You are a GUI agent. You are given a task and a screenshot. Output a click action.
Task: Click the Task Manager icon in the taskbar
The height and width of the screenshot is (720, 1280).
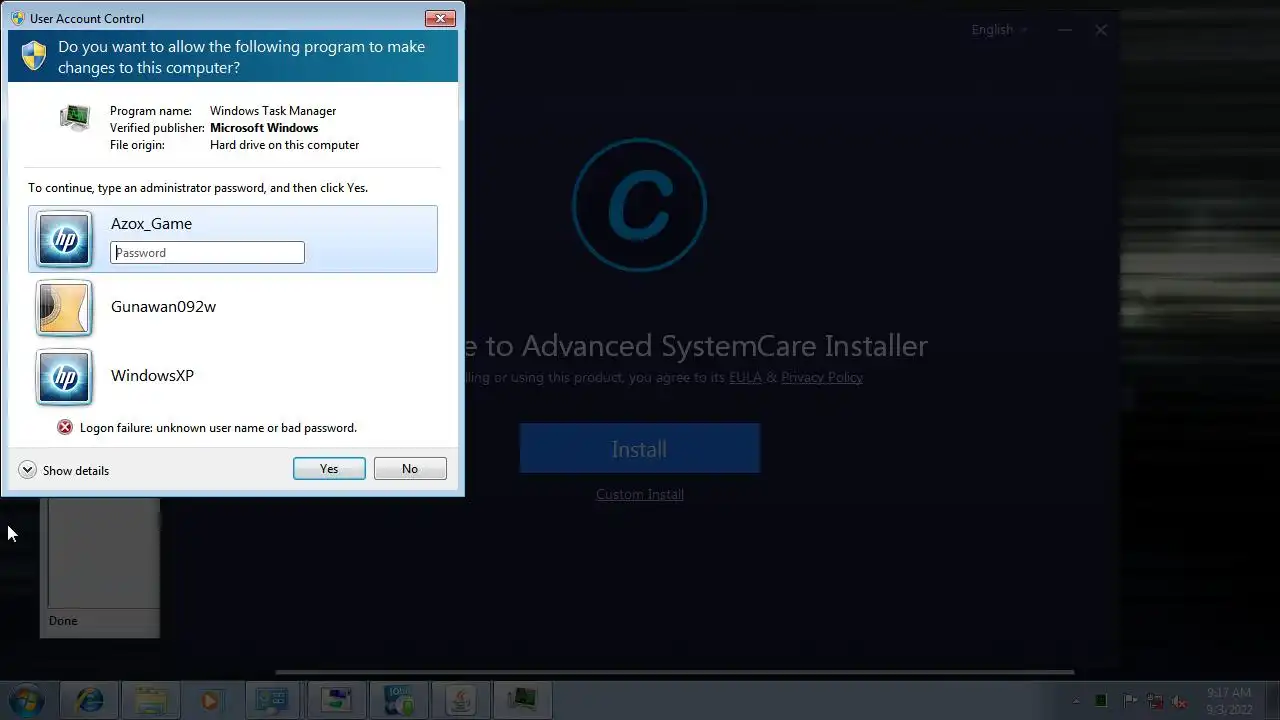pyautogui.click(x=522, y=700)
